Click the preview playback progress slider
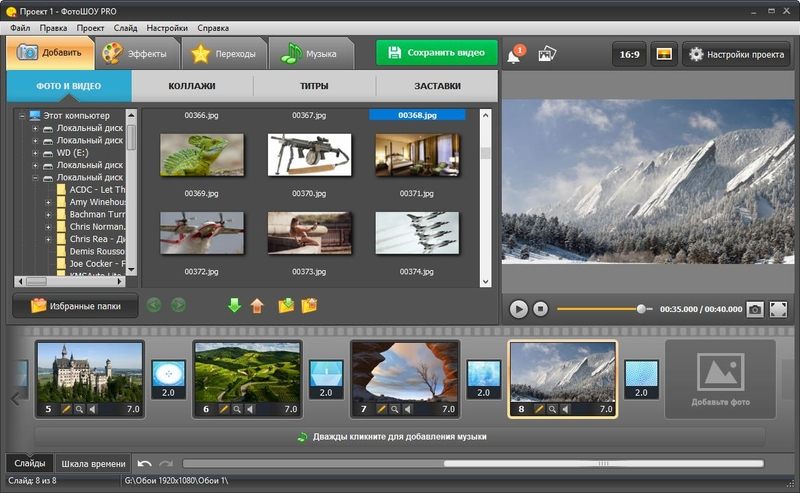800x493 pixels. tap(605, 309)
